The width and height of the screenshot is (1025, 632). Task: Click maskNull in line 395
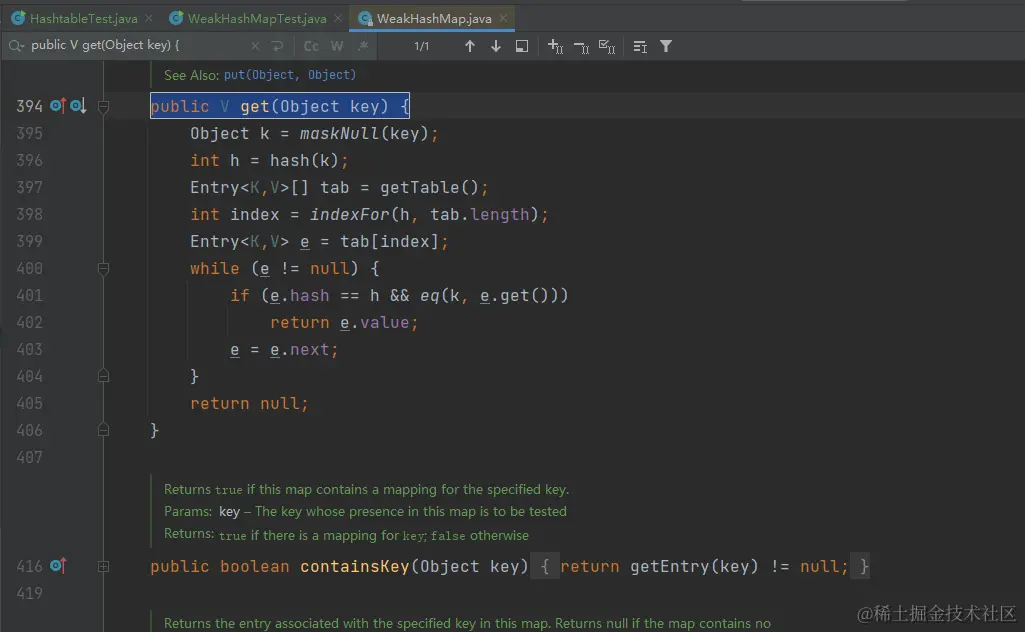coord(339,133)
